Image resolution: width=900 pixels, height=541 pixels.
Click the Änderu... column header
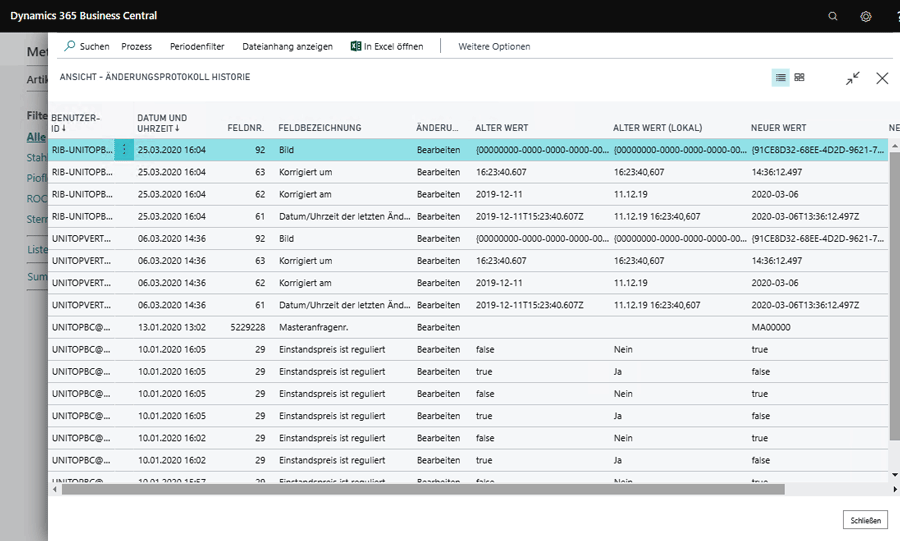437,128
